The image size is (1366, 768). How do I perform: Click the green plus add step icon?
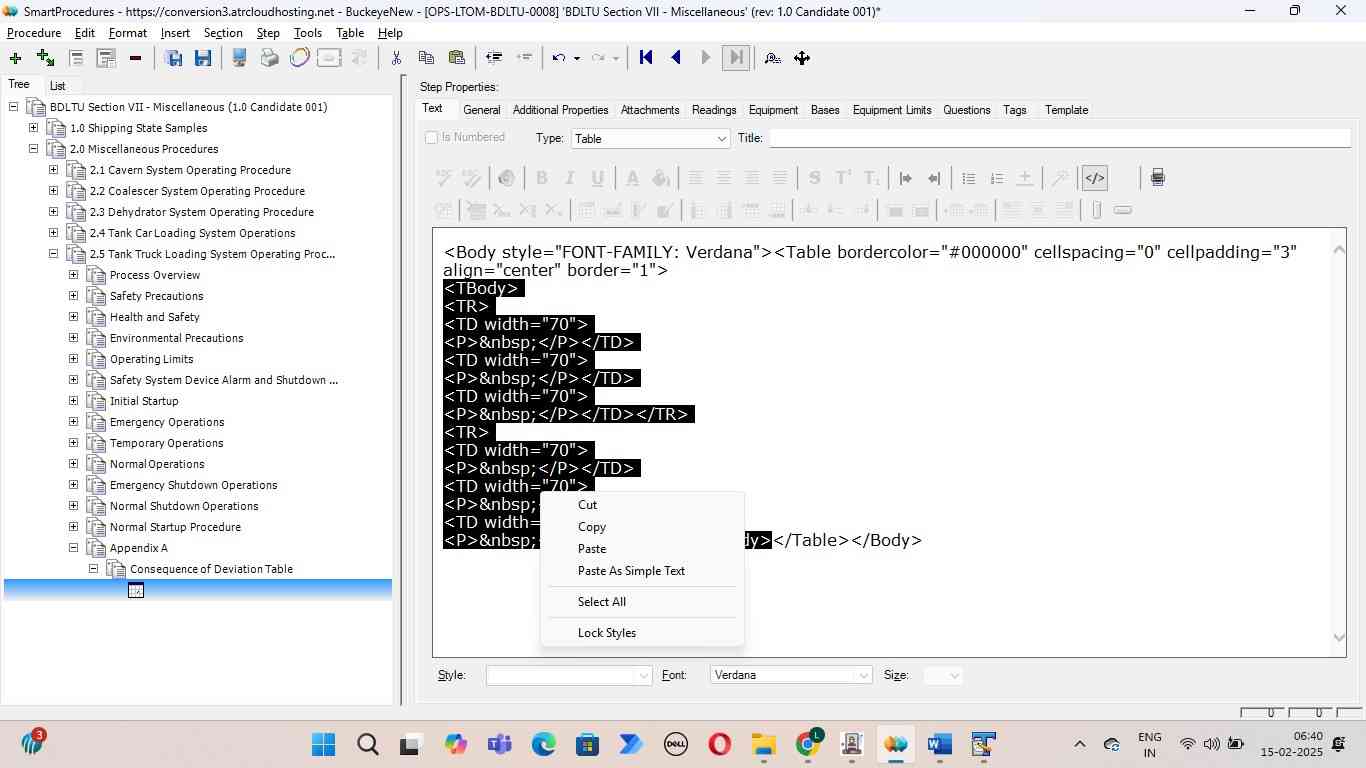pyautogui.click(x=15, y=58)
